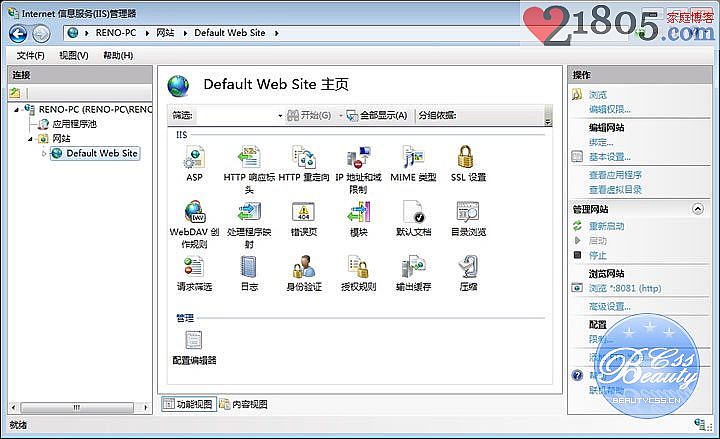Open the 帮助(H) menu
This screenshot has width=720, height=439.
(118, 56)
